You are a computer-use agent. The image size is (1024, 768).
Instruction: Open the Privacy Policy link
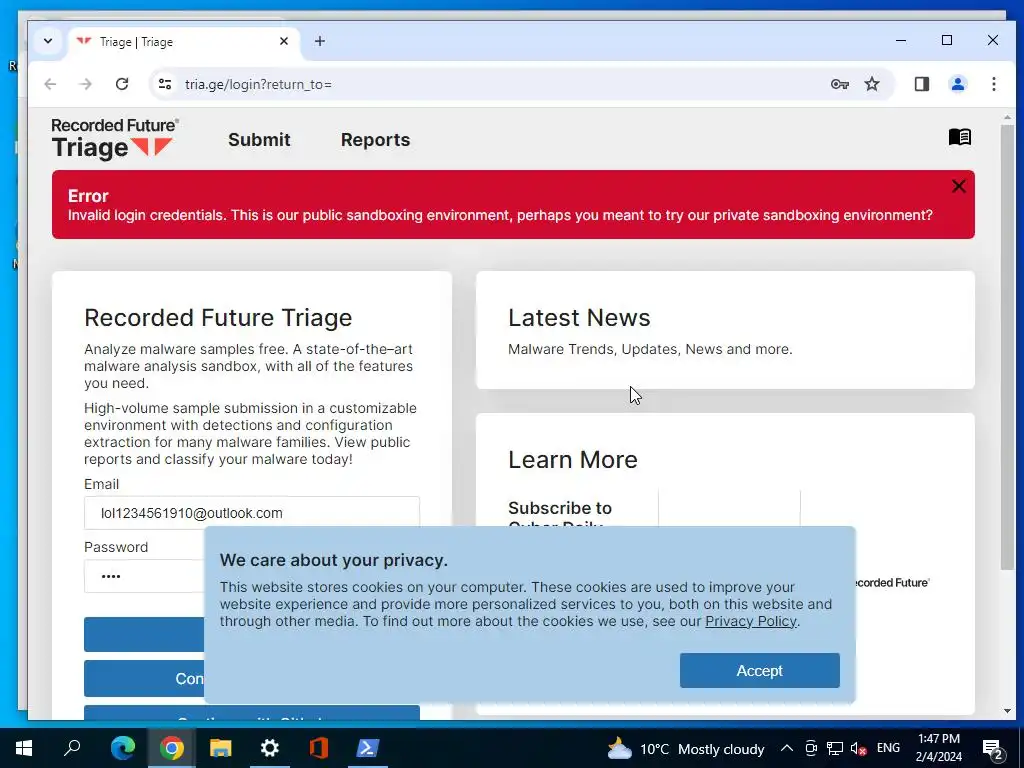pyautogui.click(x=750, y=621)
